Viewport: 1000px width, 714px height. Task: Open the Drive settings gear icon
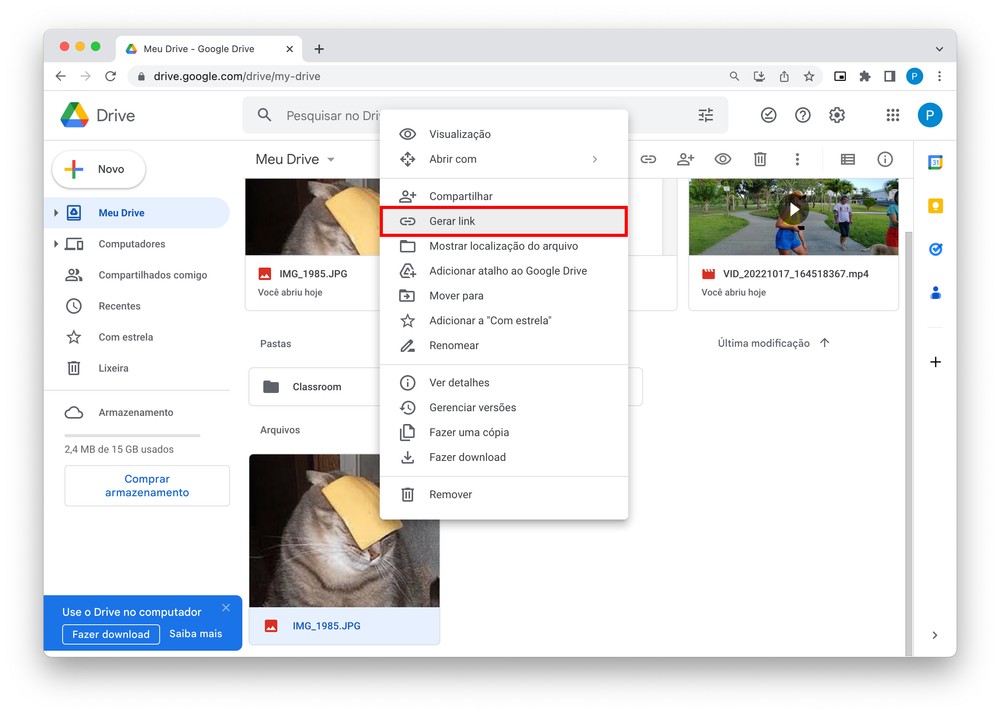point(837,115)
